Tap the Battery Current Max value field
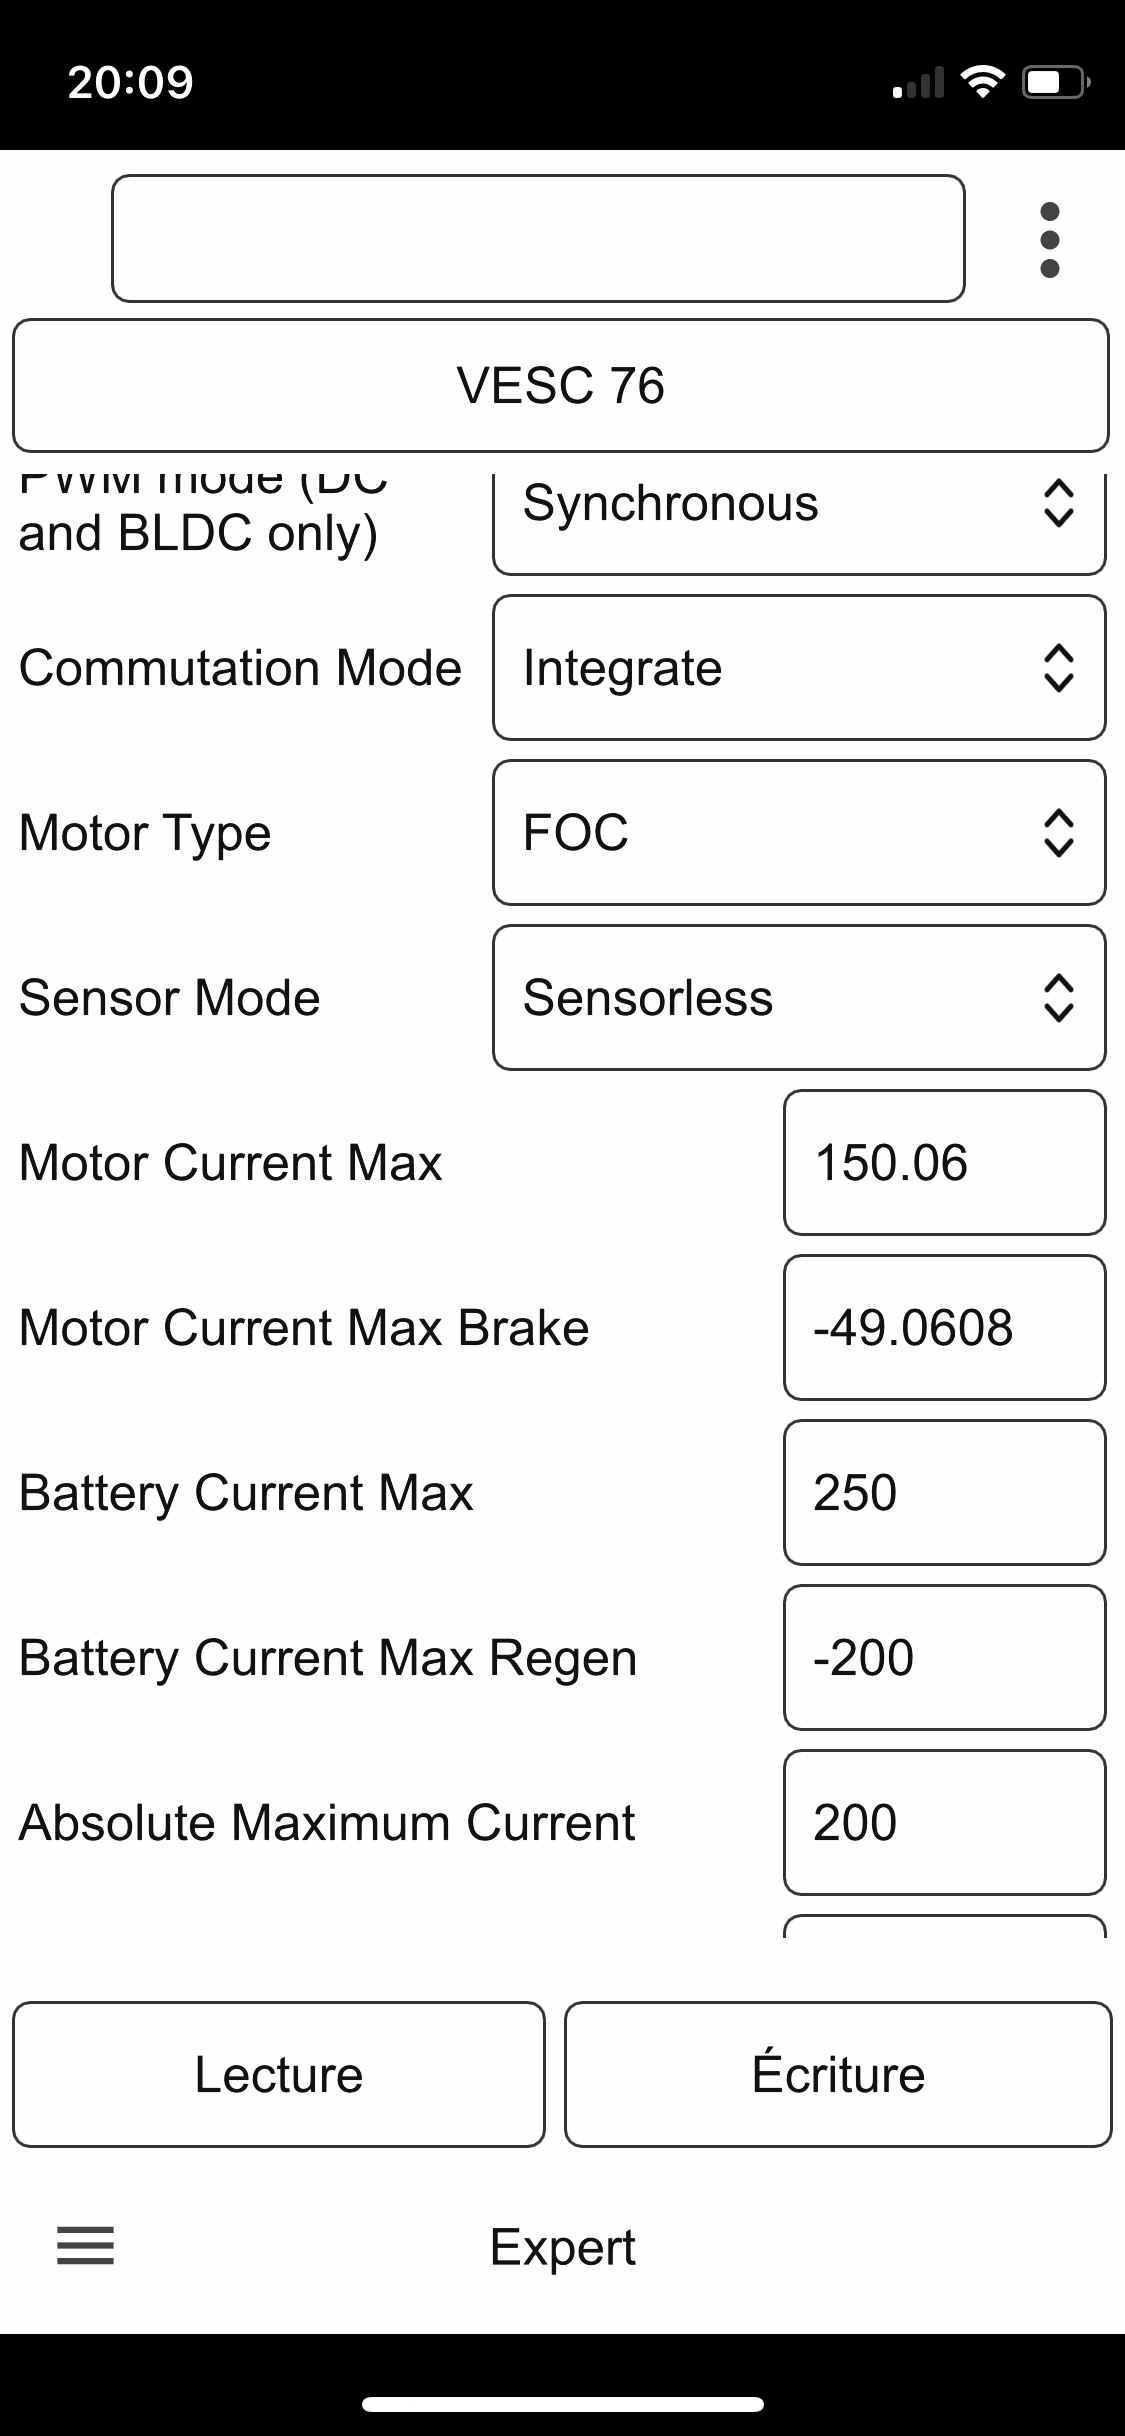This screenshot has width=1125, height=2436. [x=944, y=1493]
